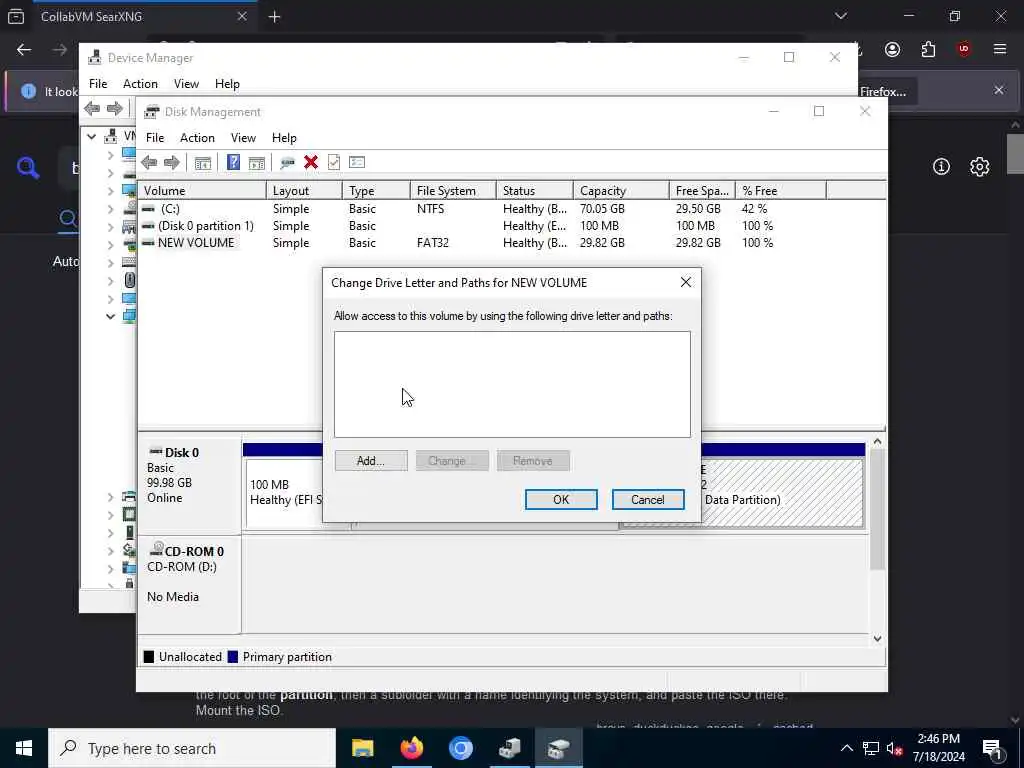Open the notification center icon

(993, 748)
